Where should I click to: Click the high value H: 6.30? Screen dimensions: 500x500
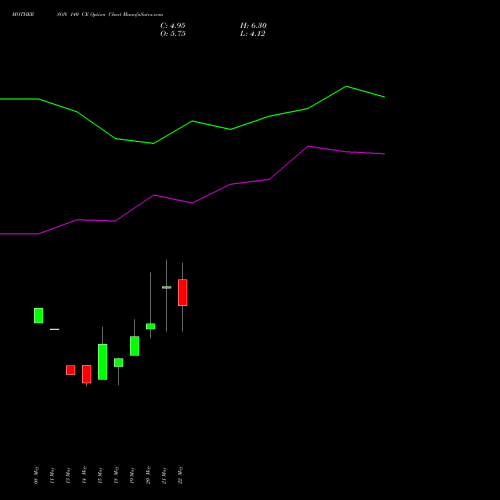point(253,26)
